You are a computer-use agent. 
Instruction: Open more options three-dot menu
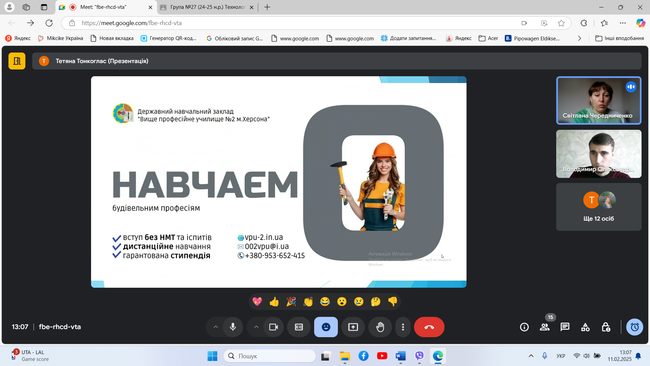click(403, 327)
